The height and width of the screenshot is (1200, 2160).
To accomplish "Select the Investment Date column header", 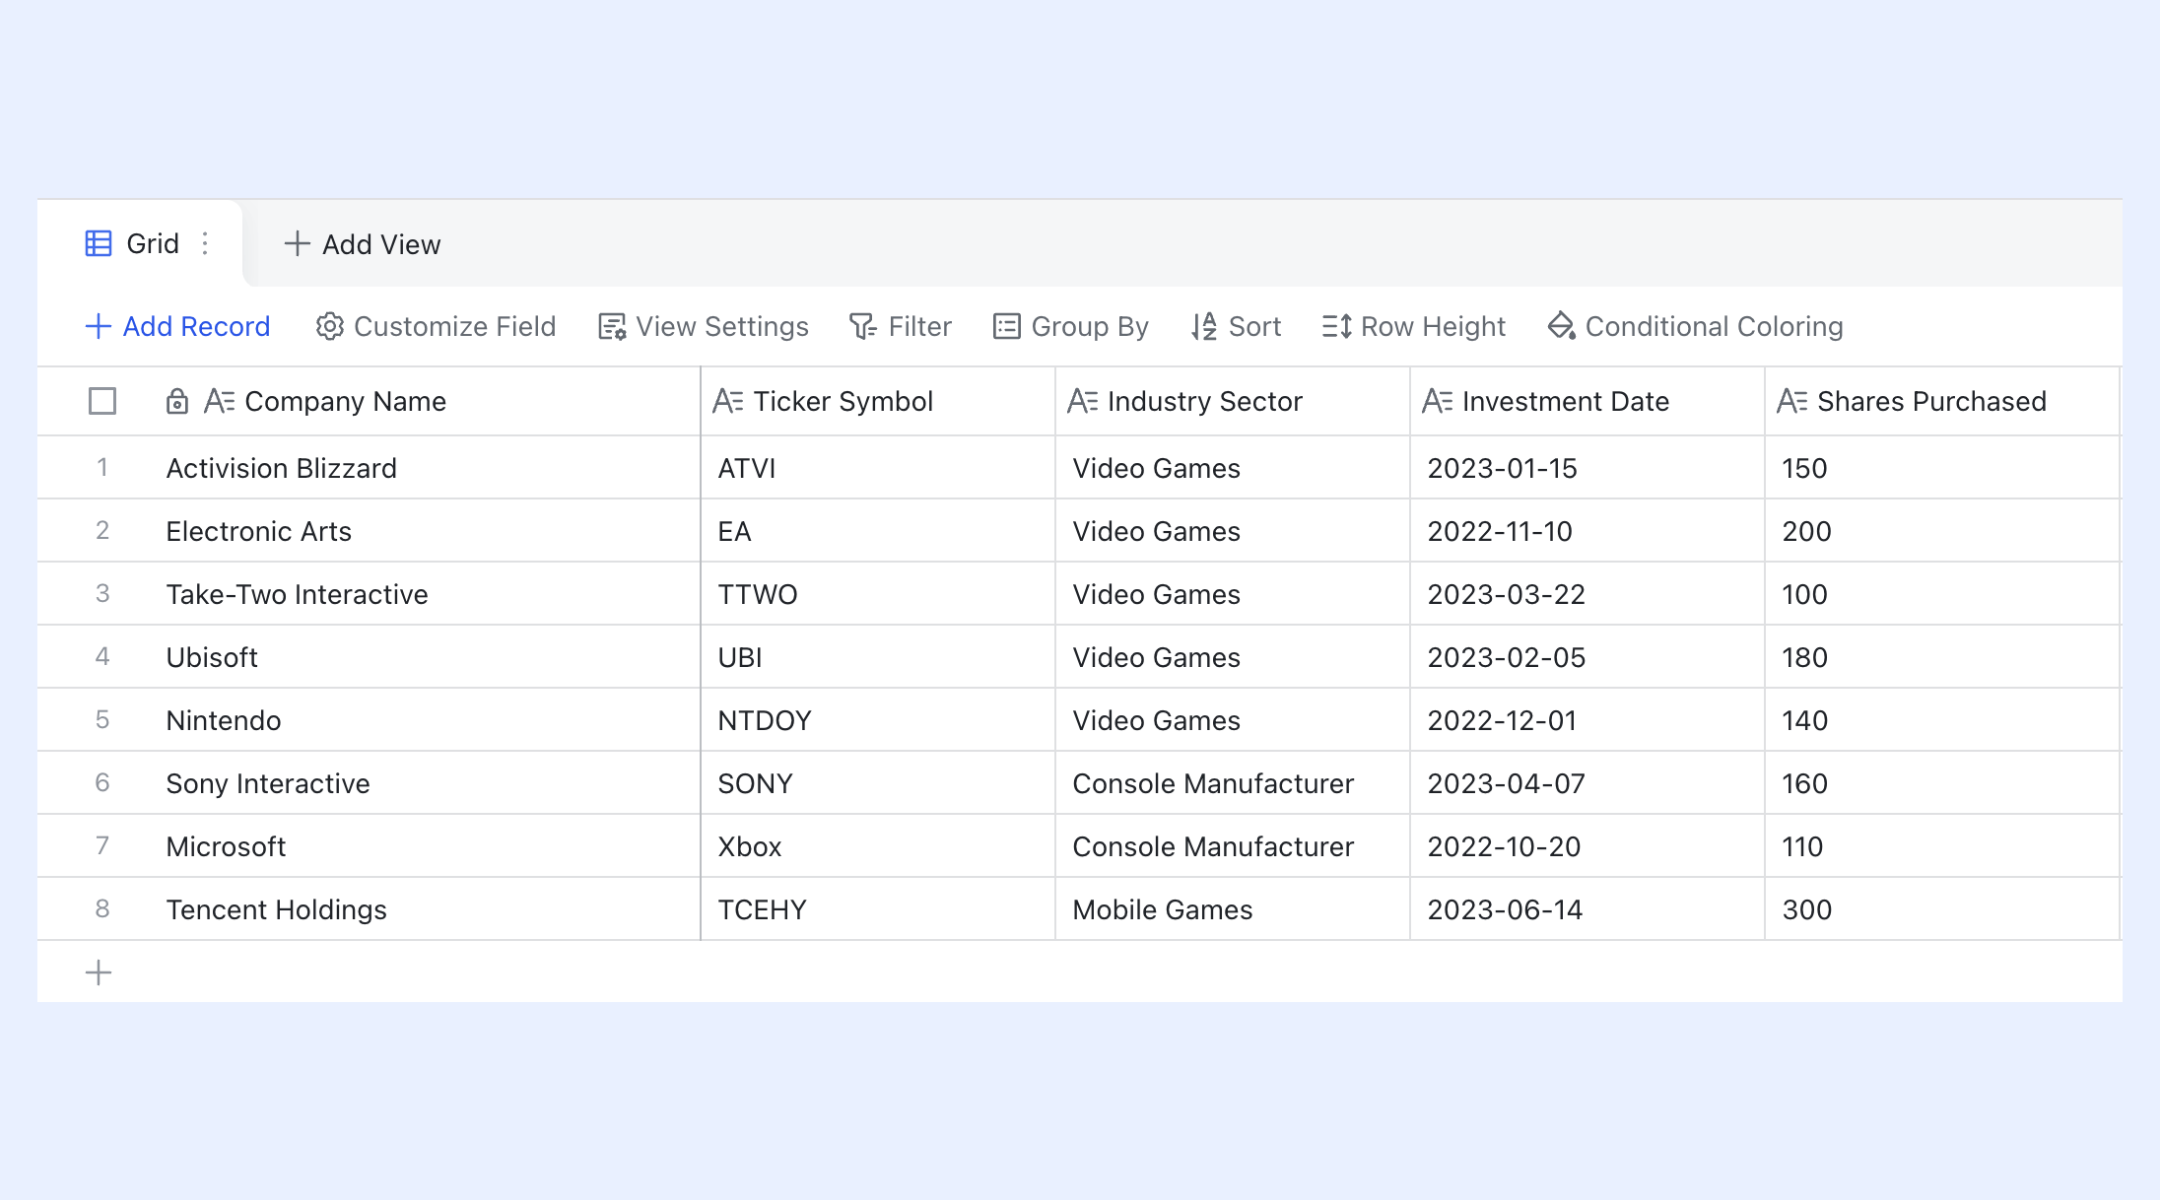I will coord(1588,402).
